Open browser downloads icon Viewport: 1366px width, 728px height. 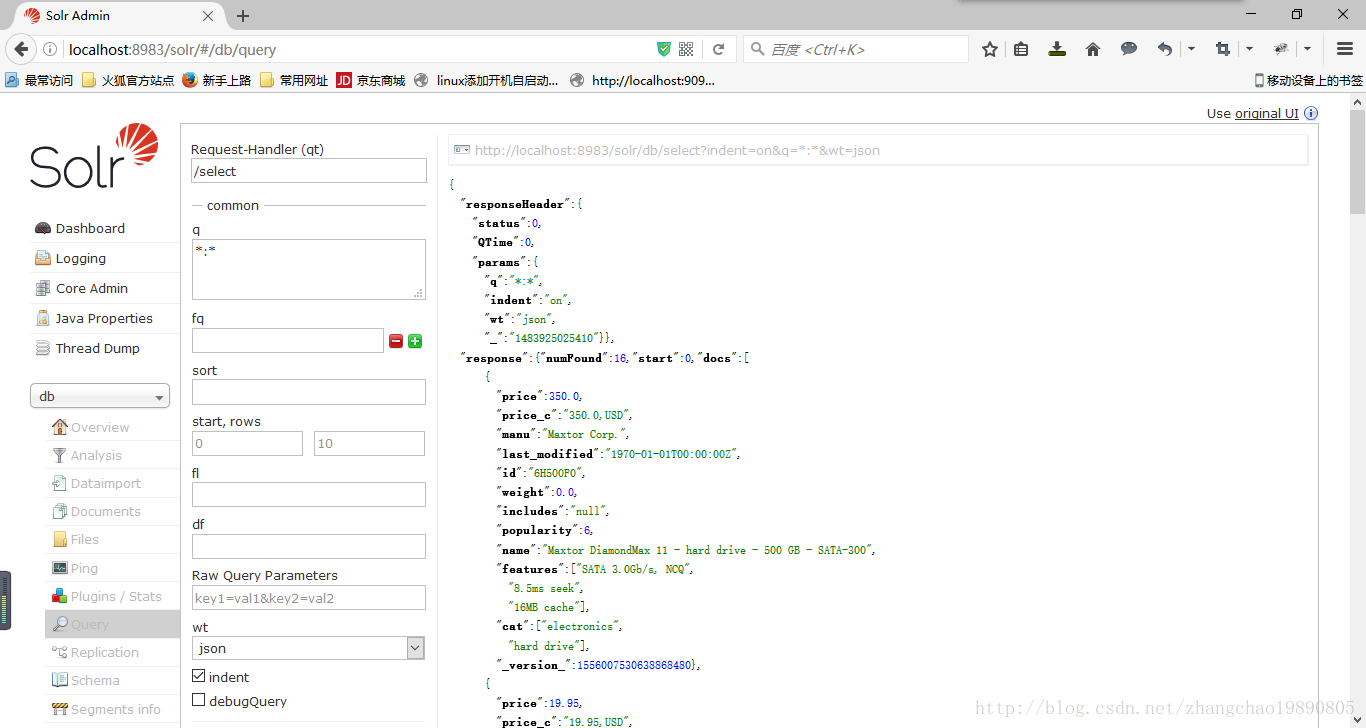(x=1057, y=49)
